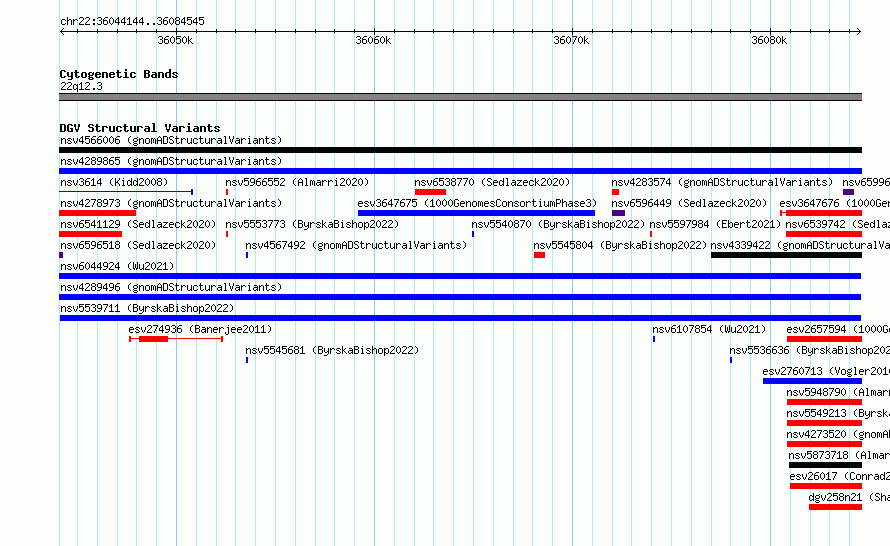This screenshot has width=890, height=546.
Task: Click nsv6044924 (Wu2021) label
Action: (x=117, y=266)
